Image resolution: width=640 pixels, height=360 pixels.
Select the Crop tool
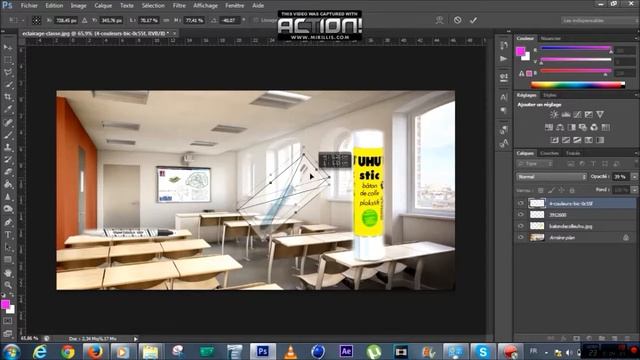pyautogui.click(x=8, y=97)
